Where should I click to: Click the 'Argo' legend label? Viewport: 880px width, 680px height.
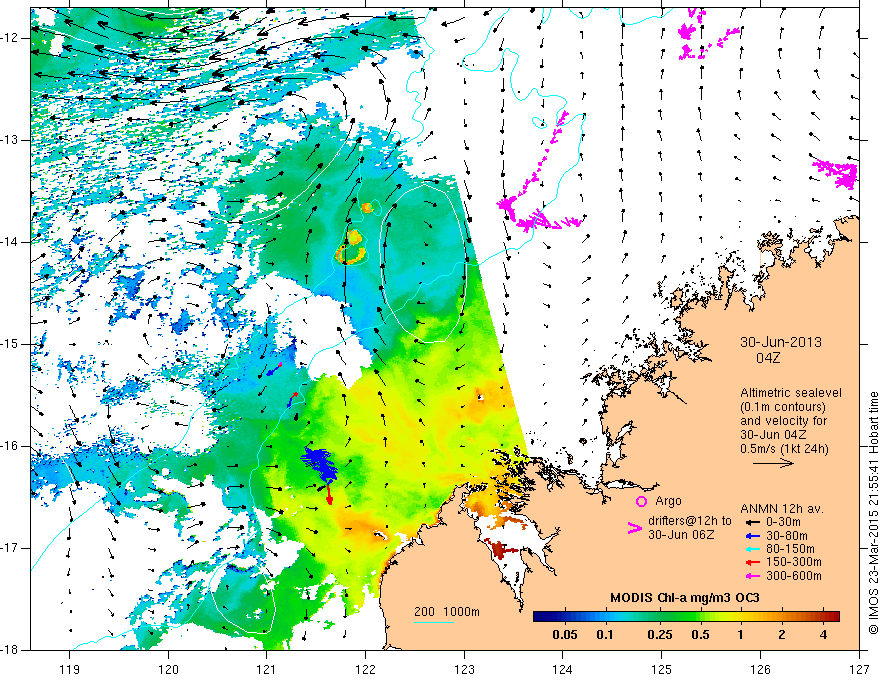click(668, 501)
